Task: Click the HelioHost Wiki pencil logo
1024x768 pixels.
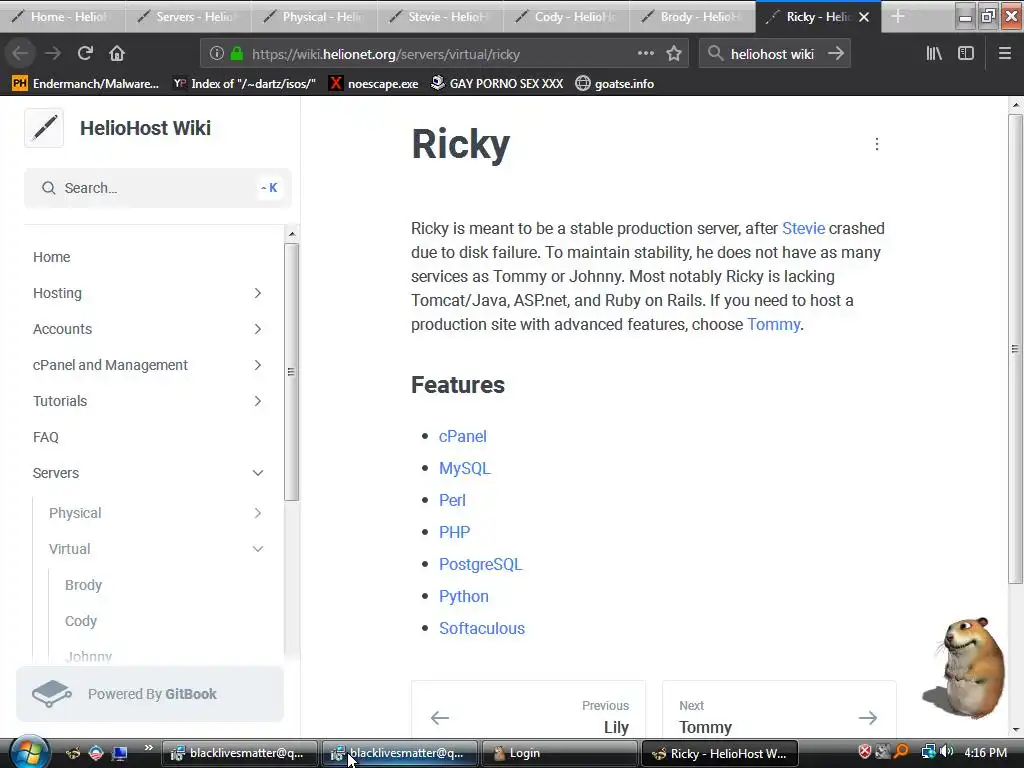Action: tap(44, 128)
